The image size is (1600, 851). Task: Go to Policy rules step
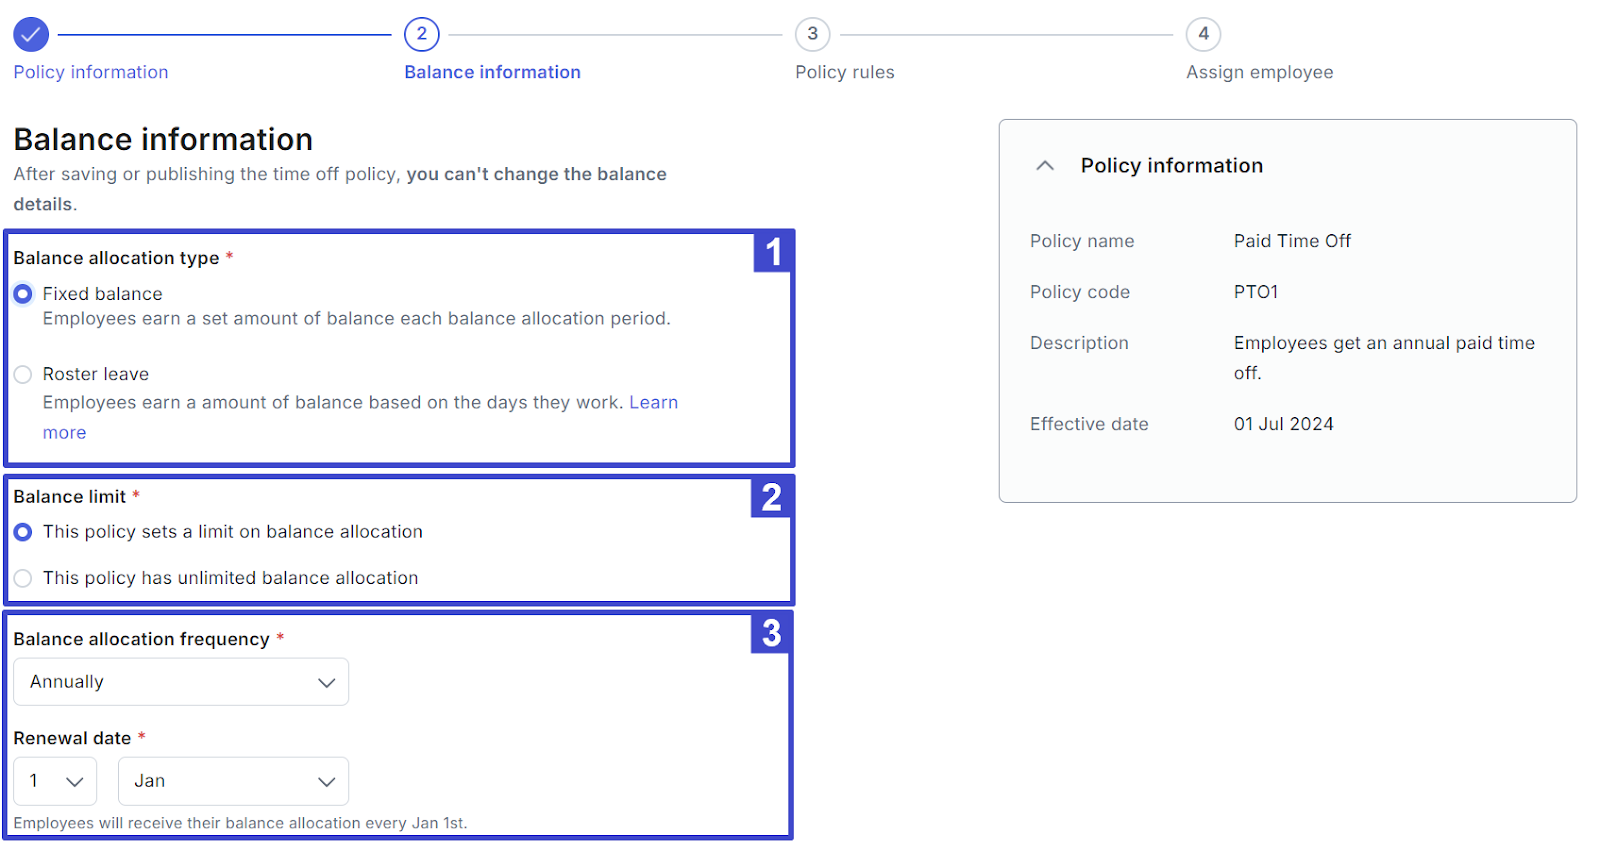[x=844, y=72]
